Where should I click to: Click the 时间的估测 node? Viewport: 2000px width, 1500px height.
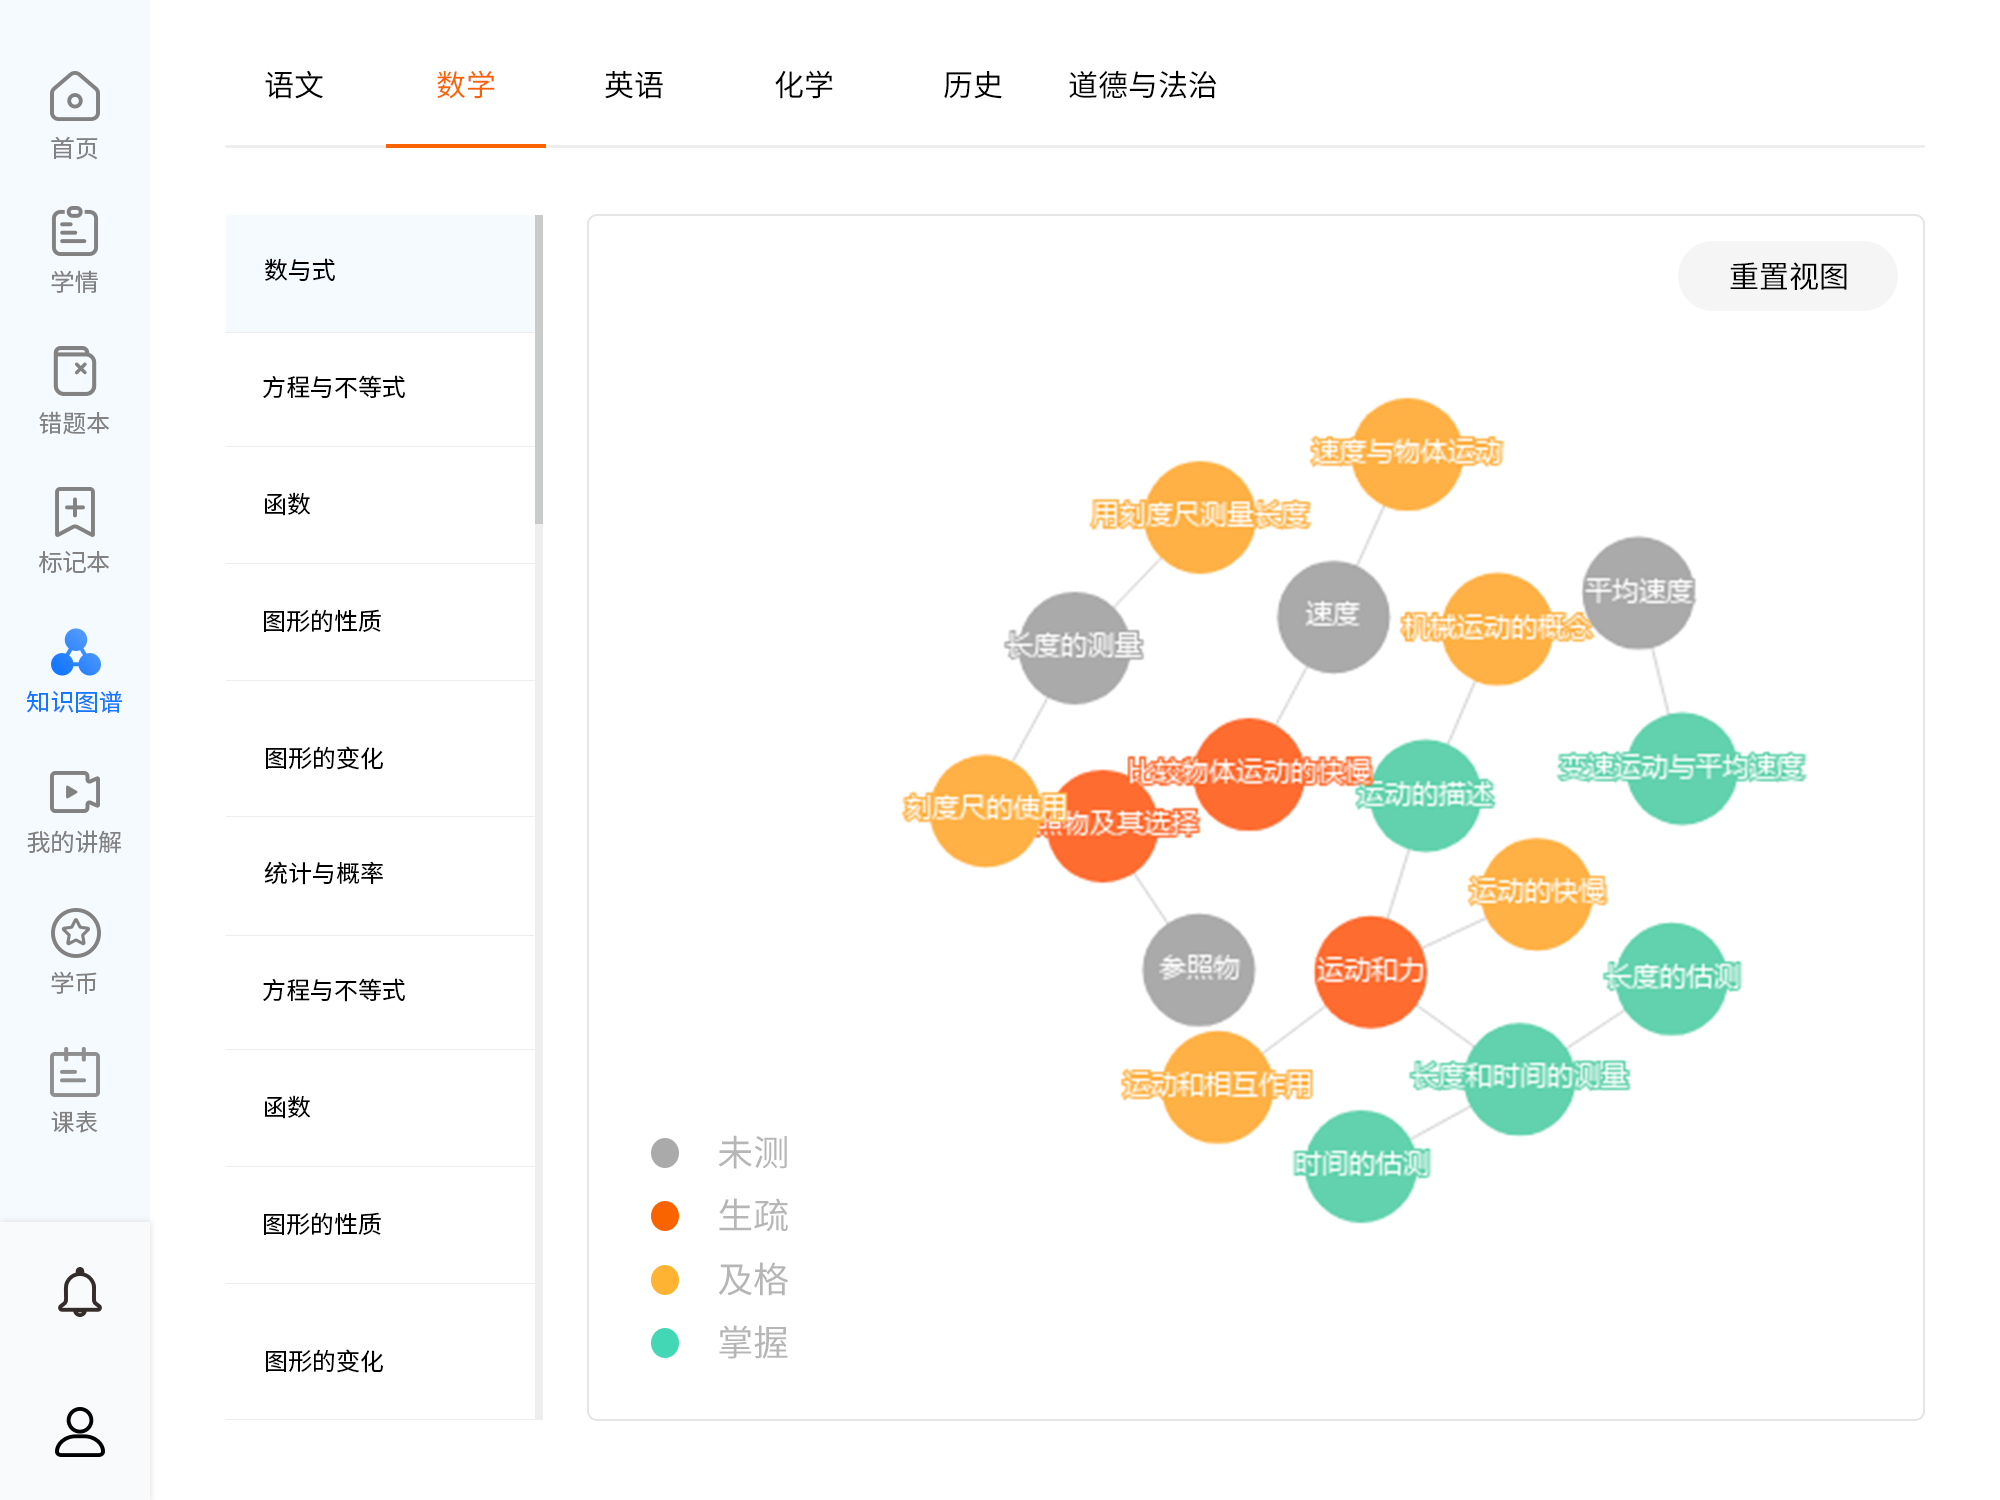pos(1361,1165)
